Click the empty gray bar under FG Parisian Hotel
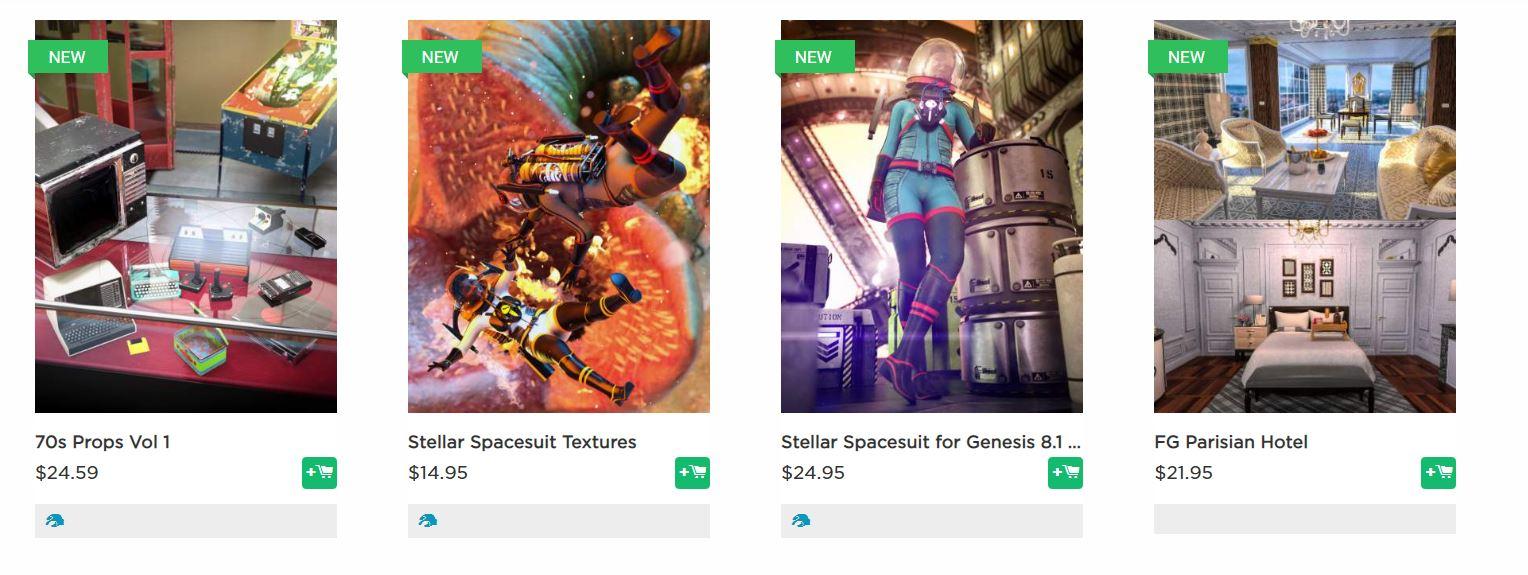1528x575 pixels. coord(1305,519)
